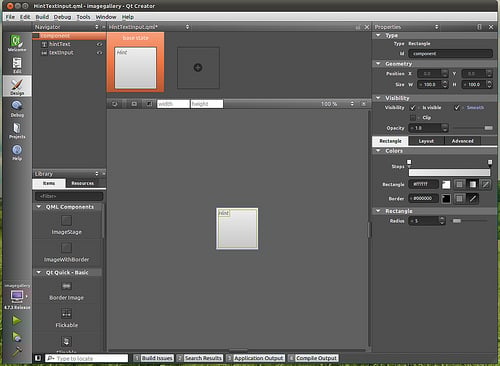Click the imagegallery build target selector
500x366 pixels.
[x=17, y=296]
